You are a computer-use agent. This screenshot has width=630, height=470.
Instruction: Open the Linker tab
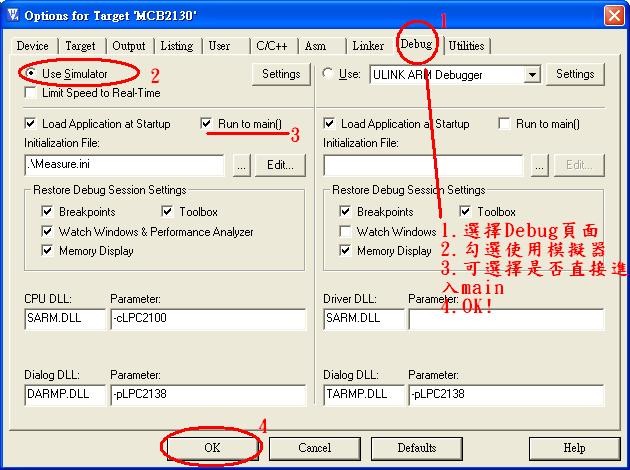click(x=368, y=46)
